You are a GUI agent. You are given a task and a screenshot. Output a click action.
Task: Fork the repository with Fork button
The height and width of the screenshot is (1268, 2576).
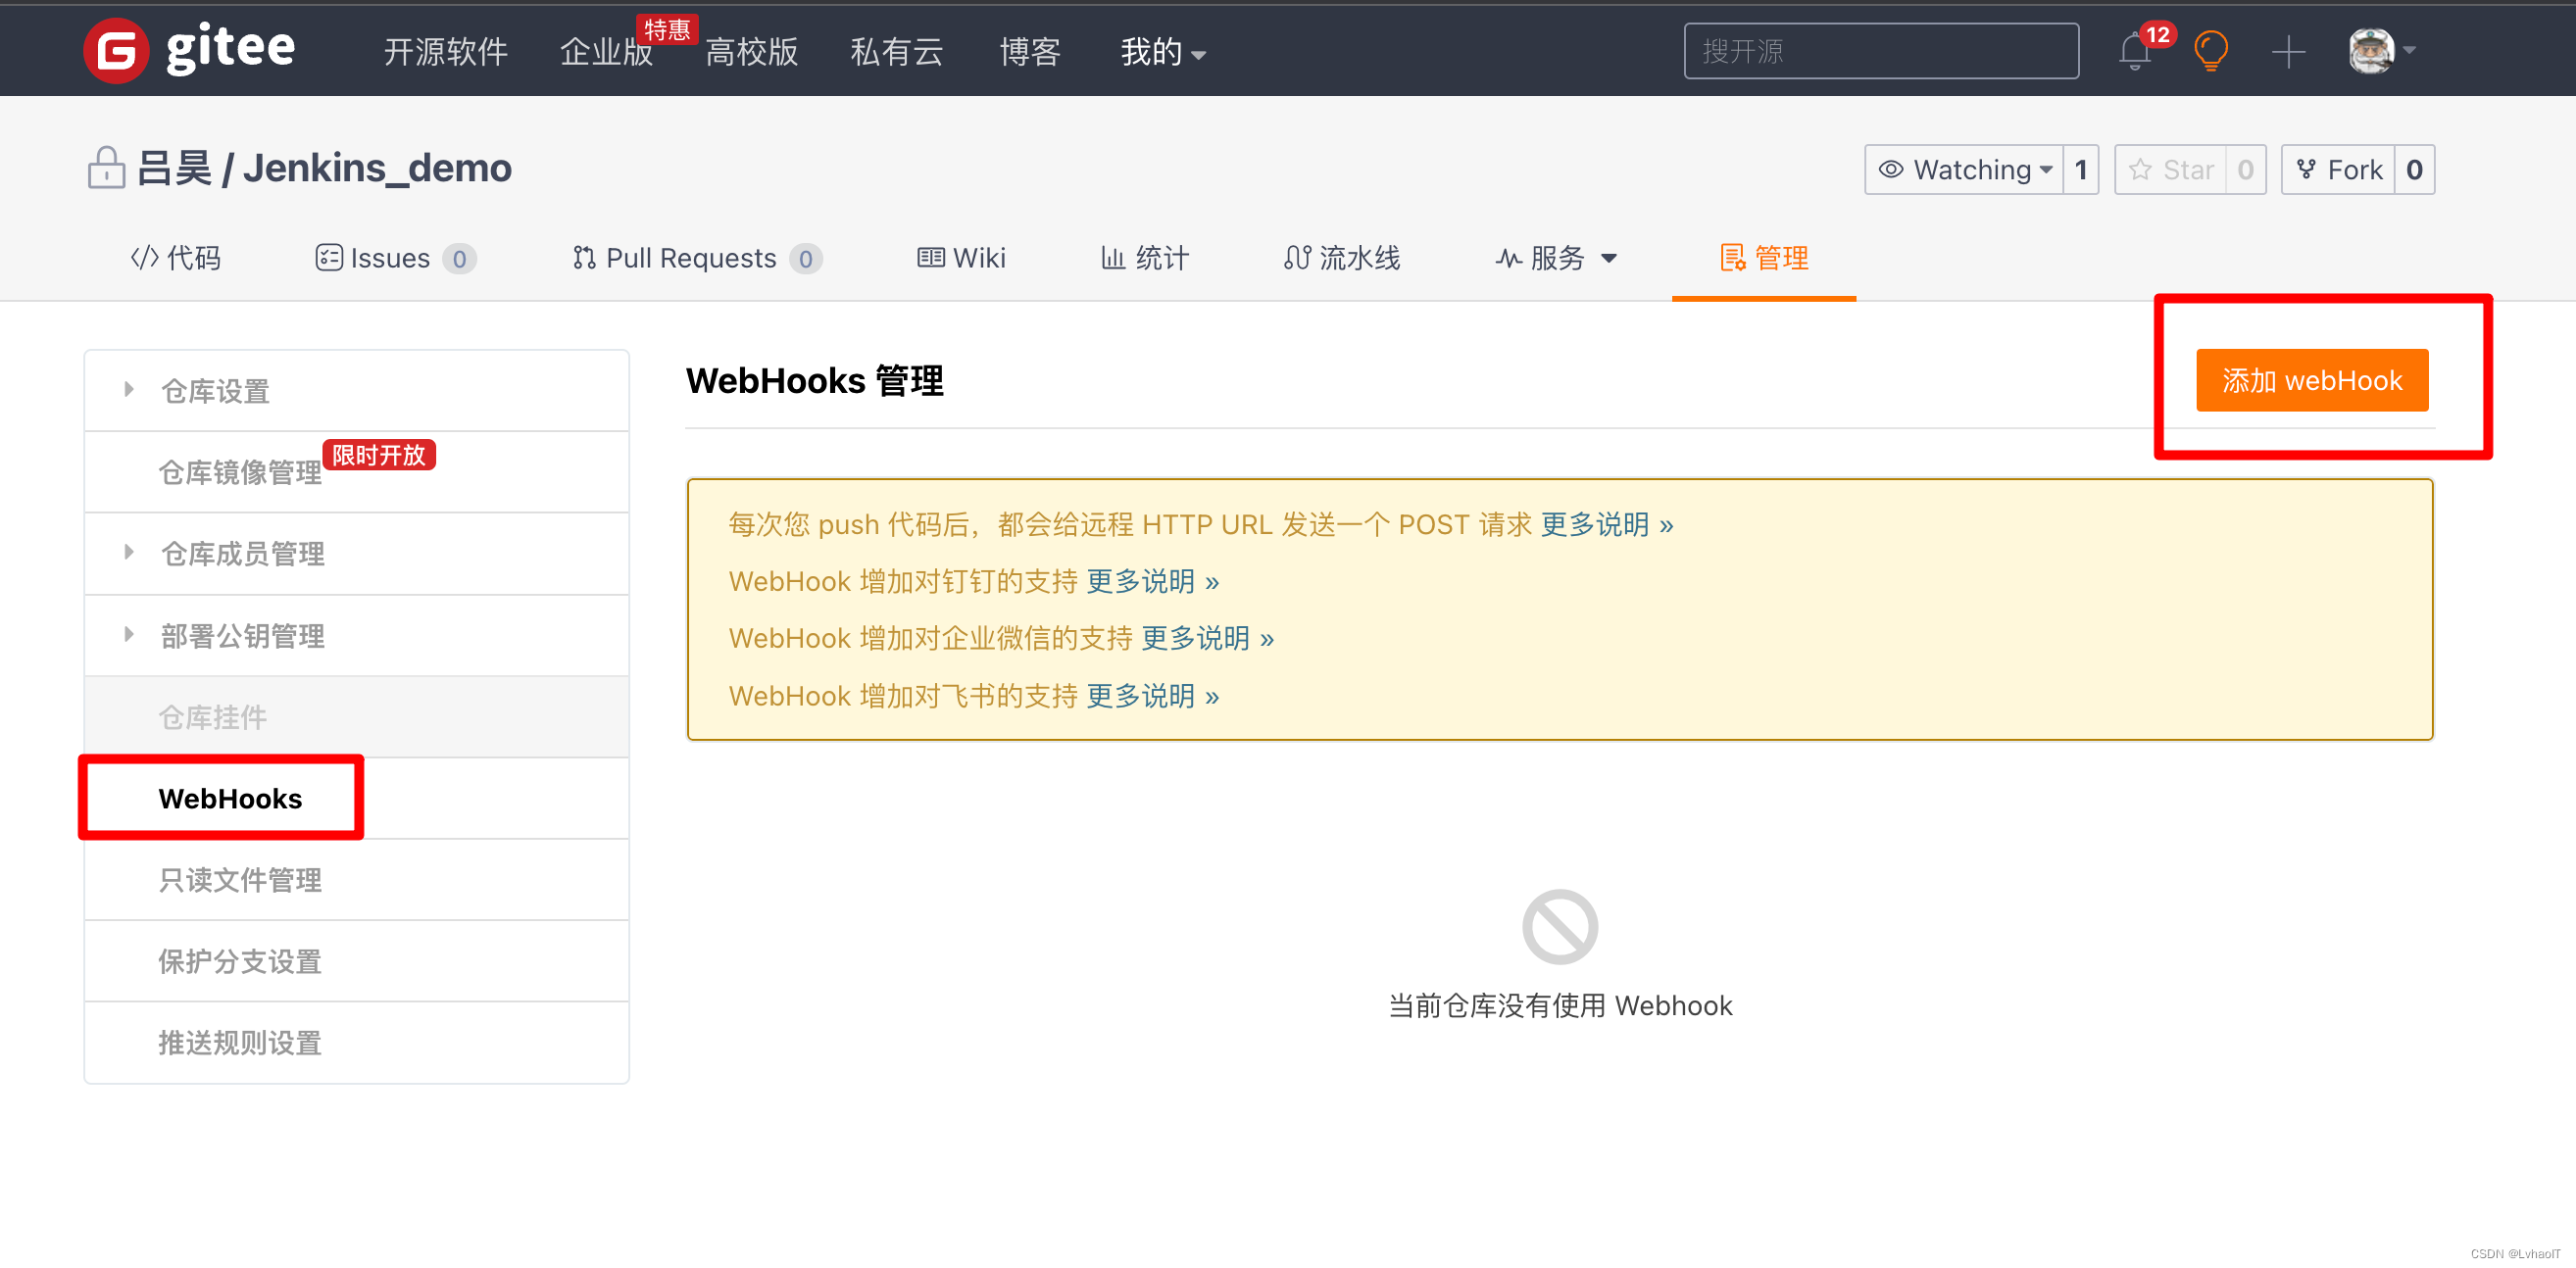click(2338, 170)
